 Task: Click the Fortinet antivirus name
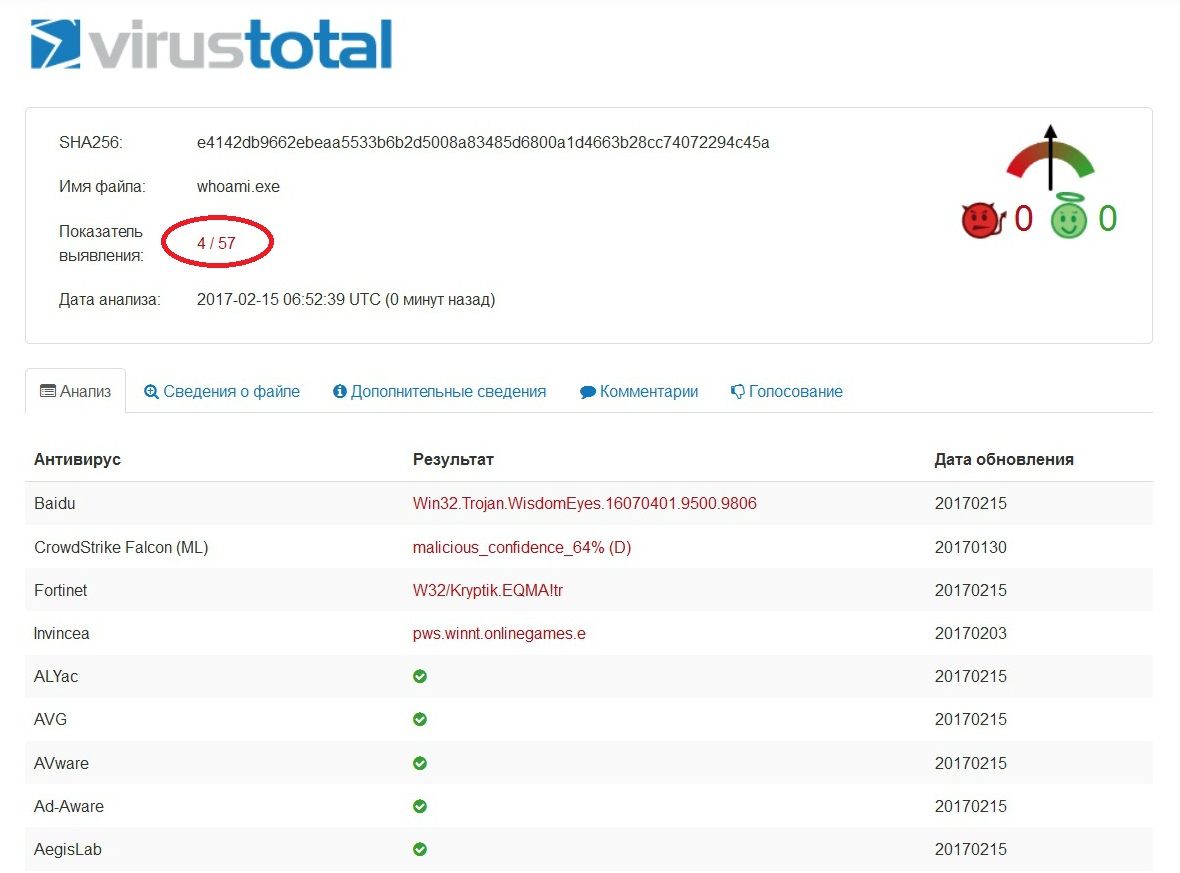click(x=60, y=590)
